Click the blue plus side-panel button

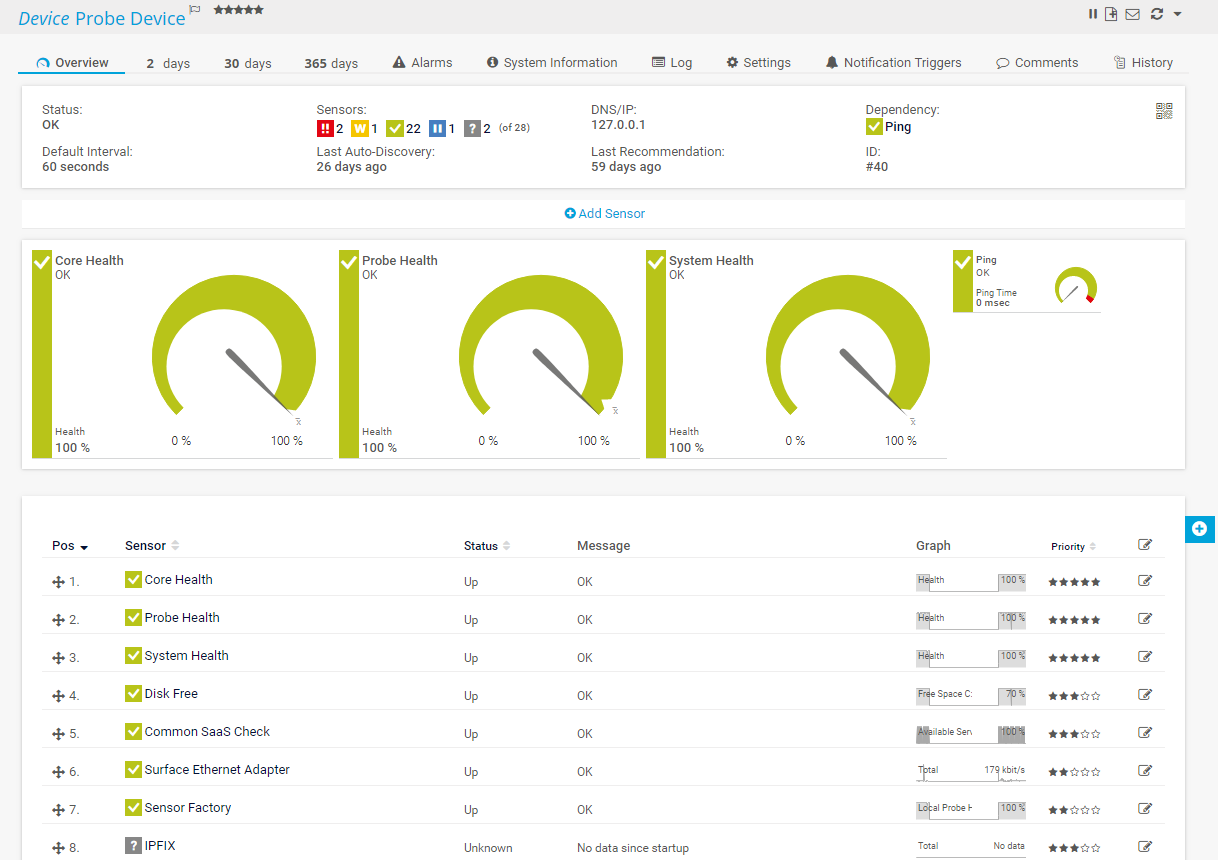coord(1200,529)
